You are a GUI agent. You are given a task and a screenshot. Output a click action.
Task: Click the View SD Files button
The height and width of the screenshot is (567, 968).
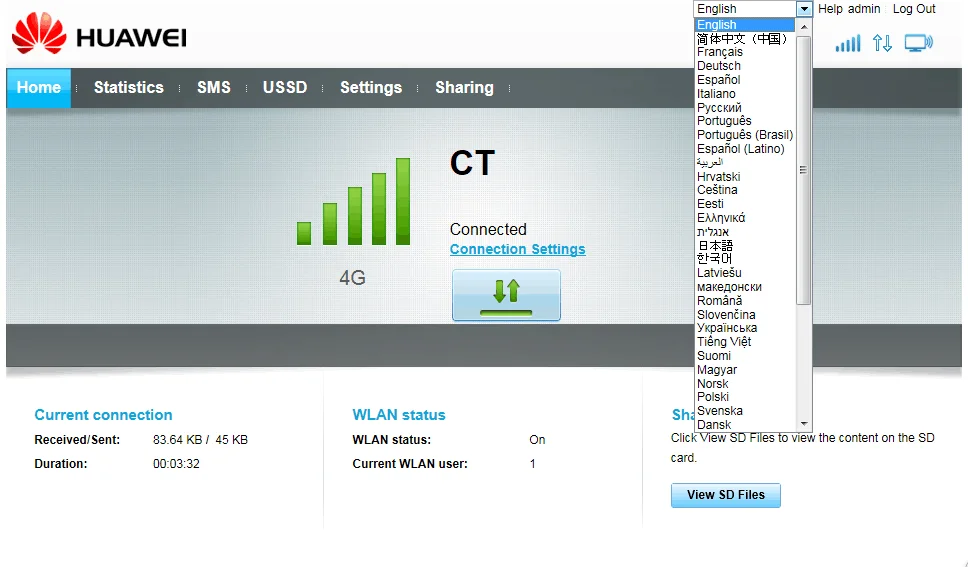[x=726, y=495]
